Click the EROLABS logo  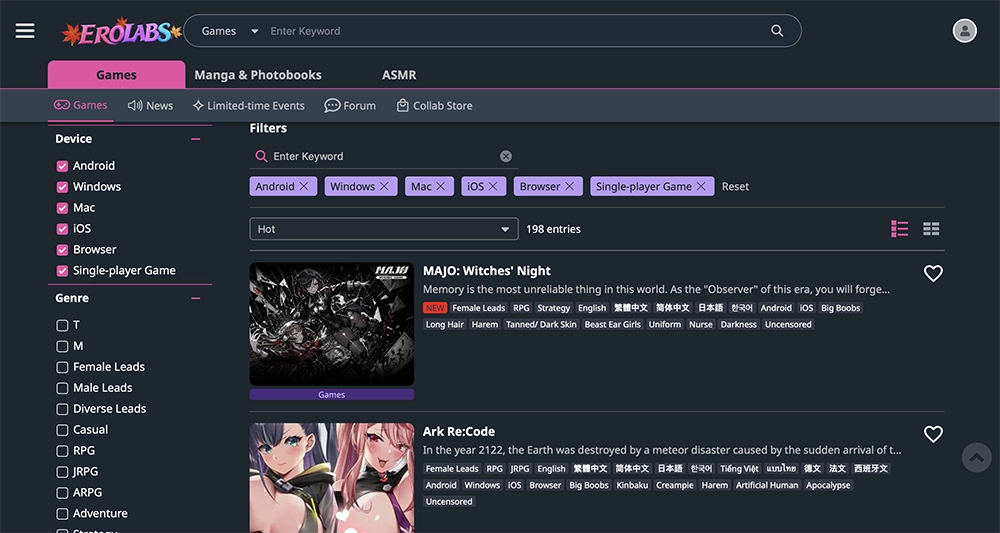coord(121,31)
